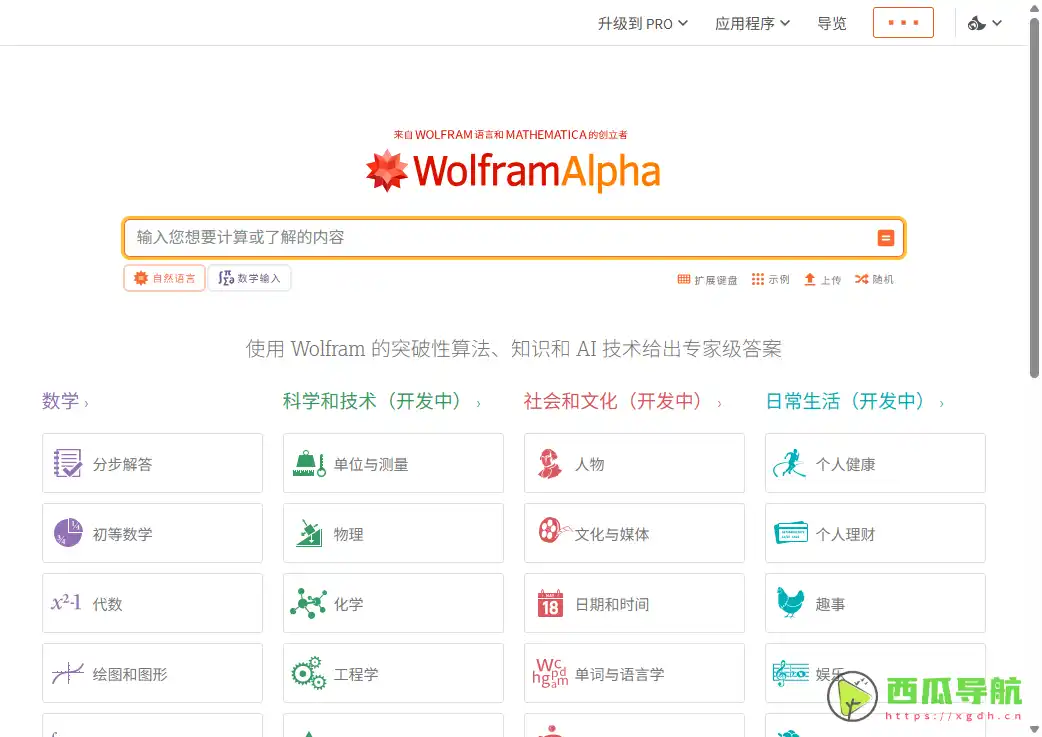1042x737 pixels.
Task: Enable 自然语言 (Natural Language) input mode
Action: tap(163, 278)
